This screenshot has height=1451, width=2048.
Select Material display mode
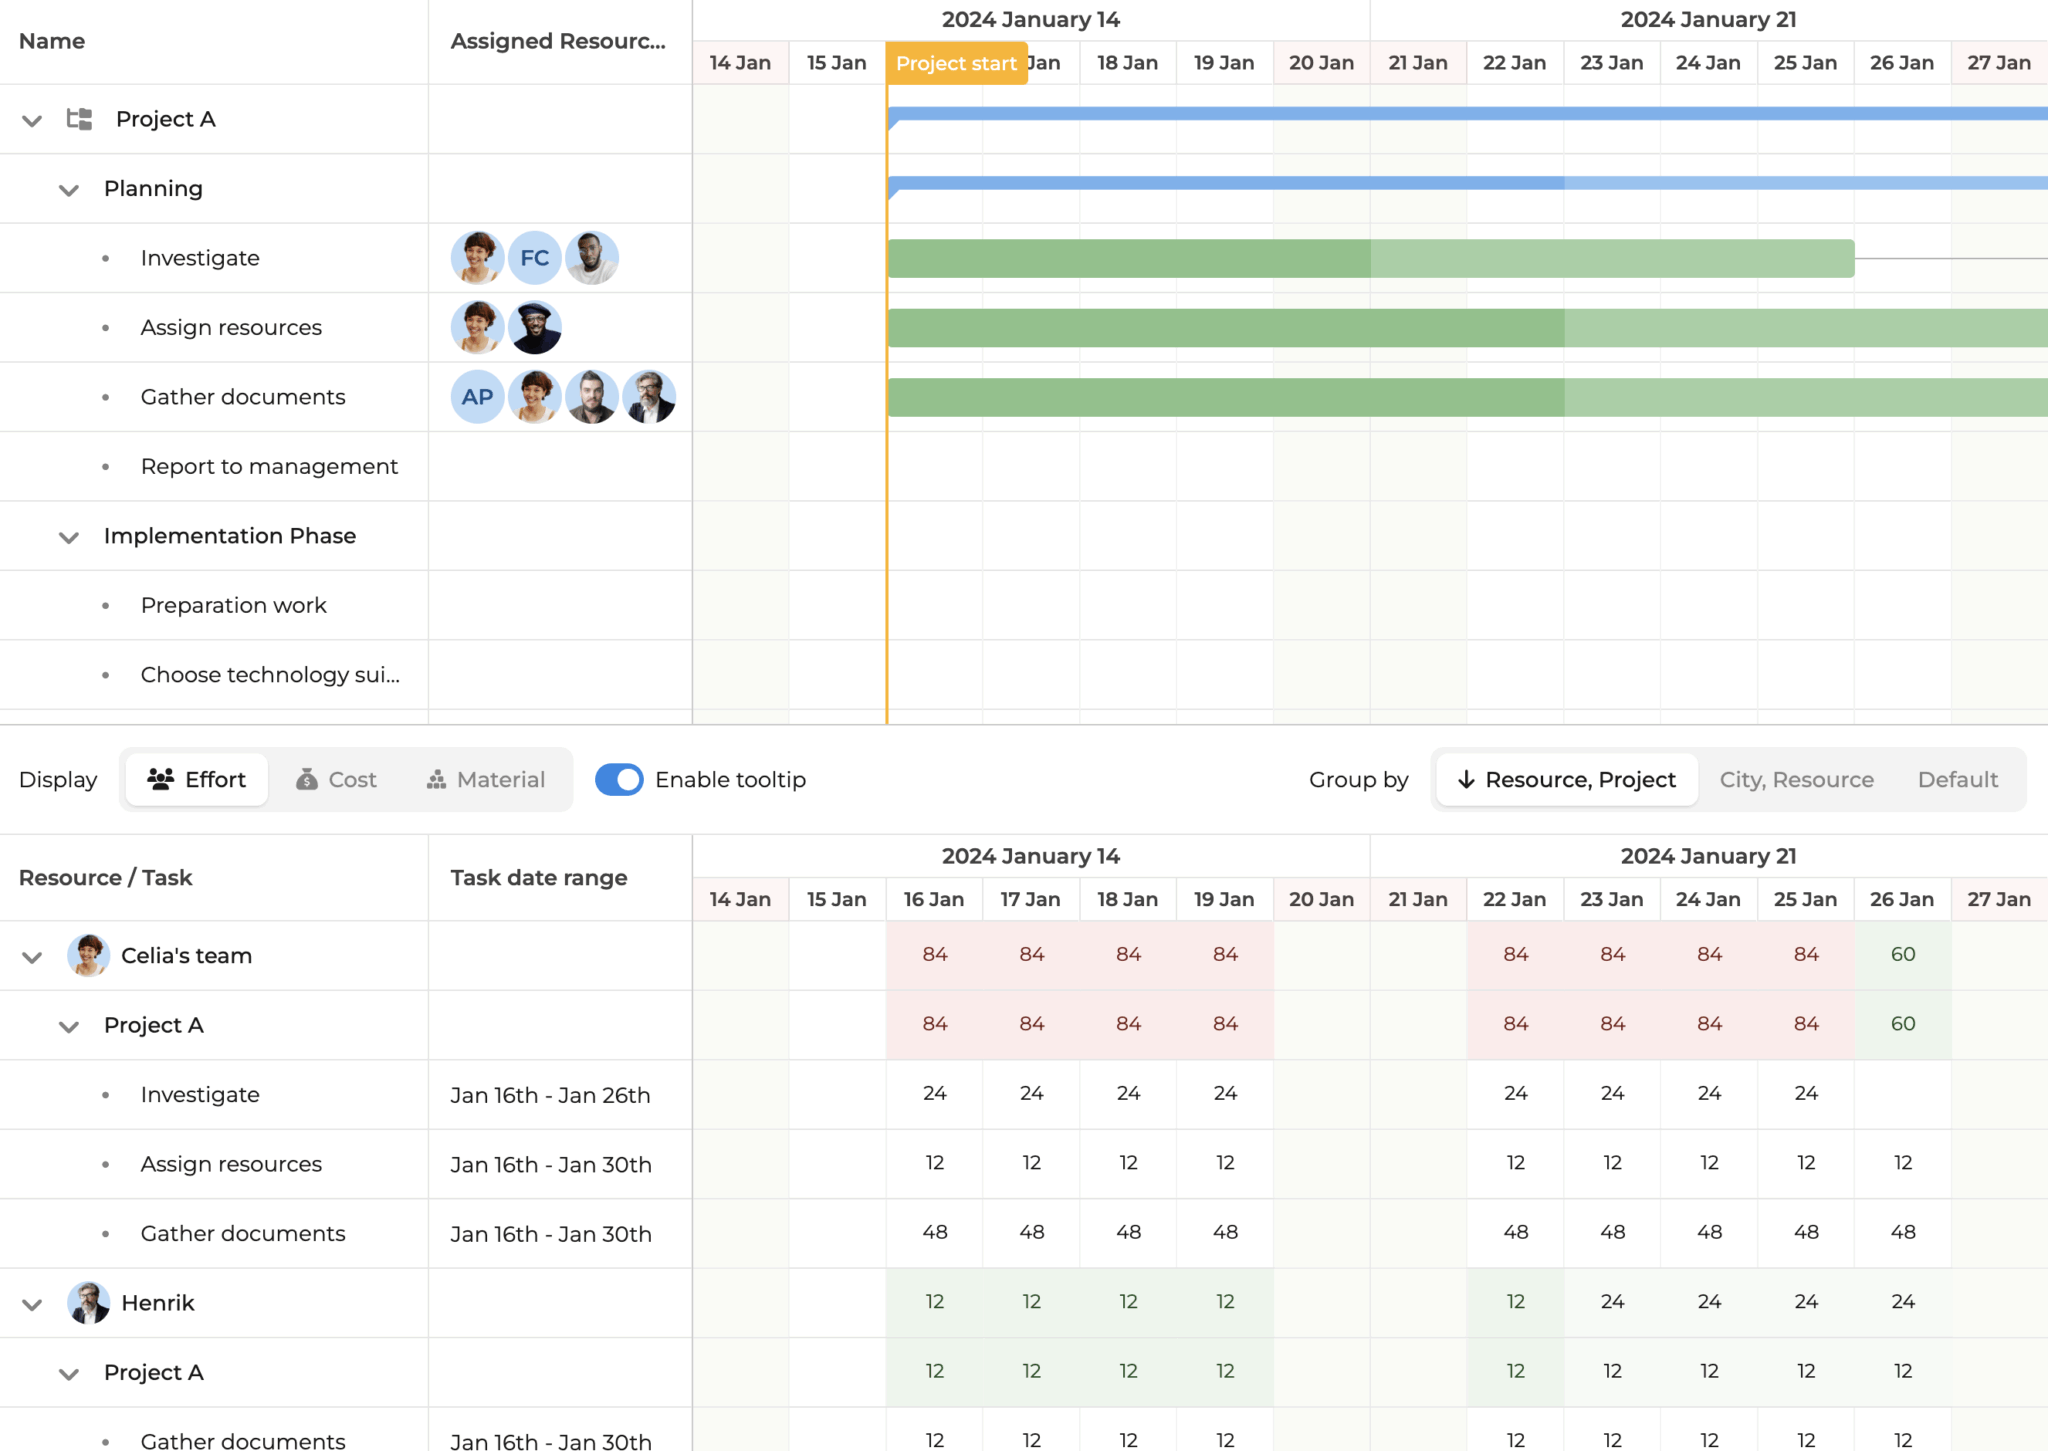coord(486,779)
